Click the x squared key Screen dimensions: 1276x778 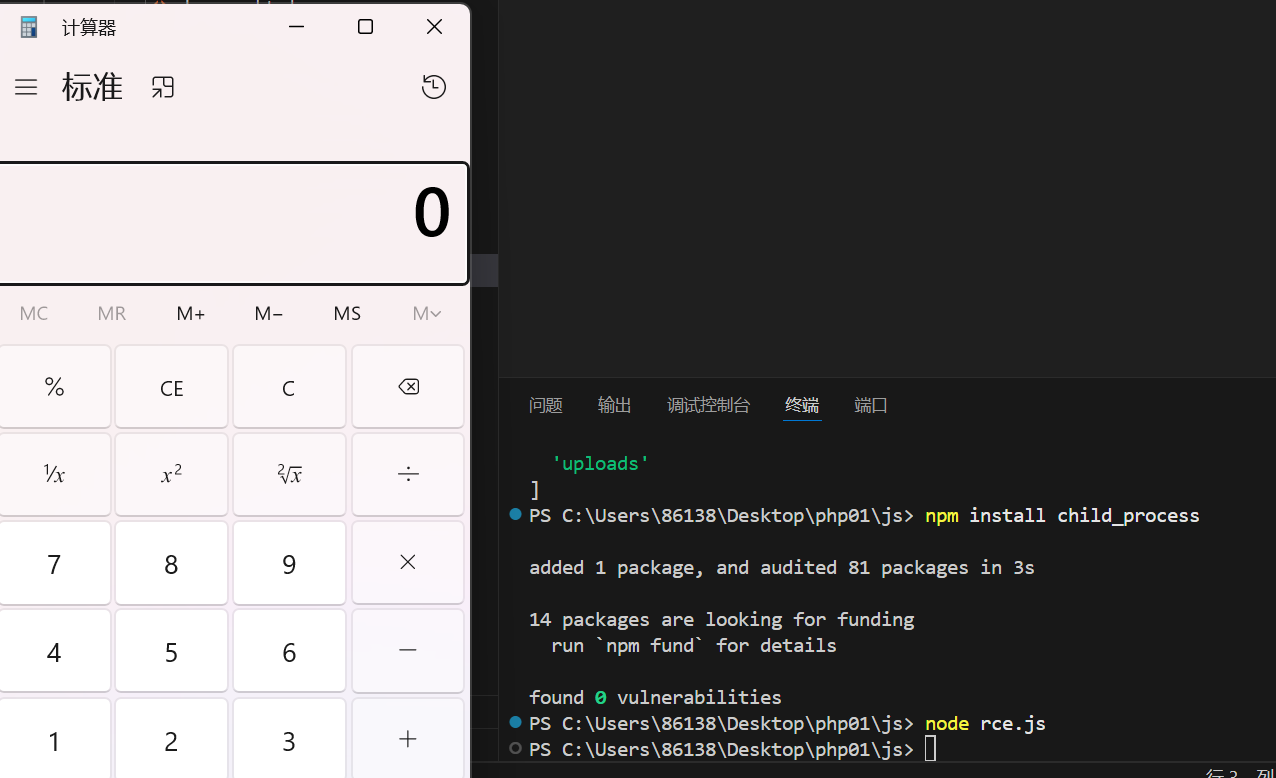[x=172, y=474]
